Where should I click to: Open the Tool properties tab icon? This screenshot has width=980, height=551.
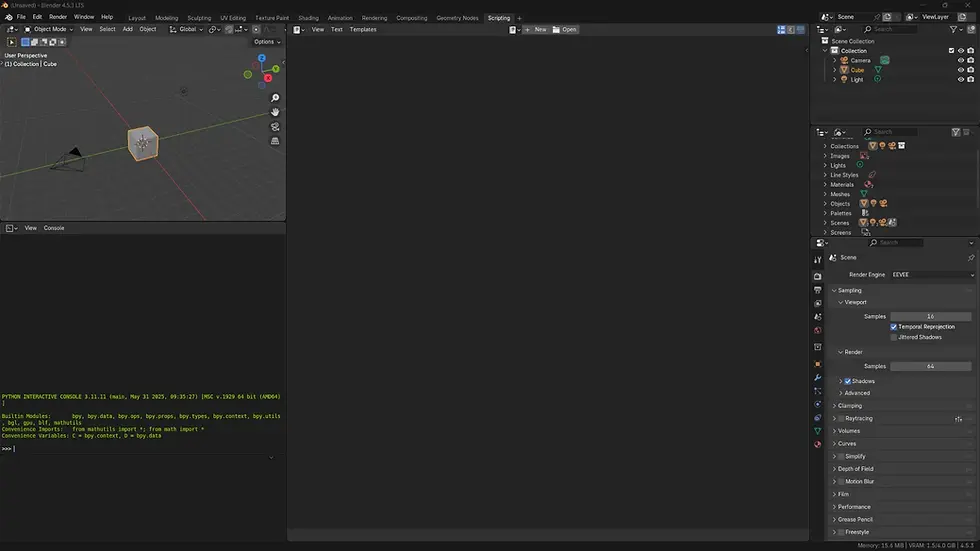[x=818, y=260]
